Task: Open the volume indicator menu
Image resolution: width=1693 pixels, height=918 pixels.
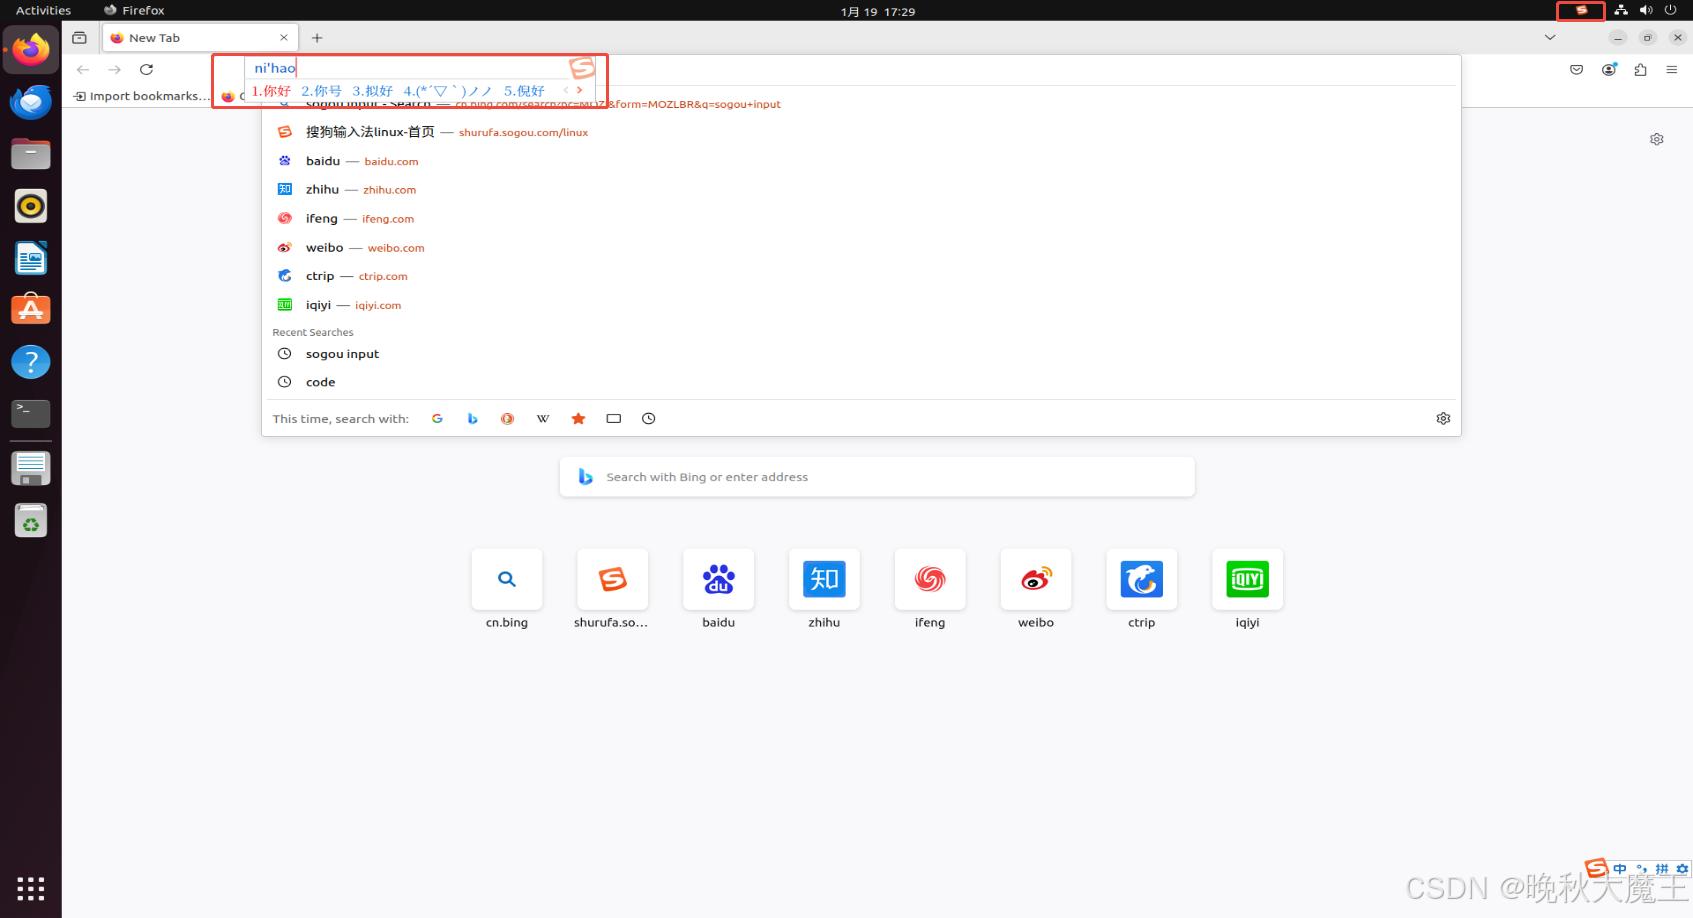Action: pyautogui.click(x=1646, y=10)
